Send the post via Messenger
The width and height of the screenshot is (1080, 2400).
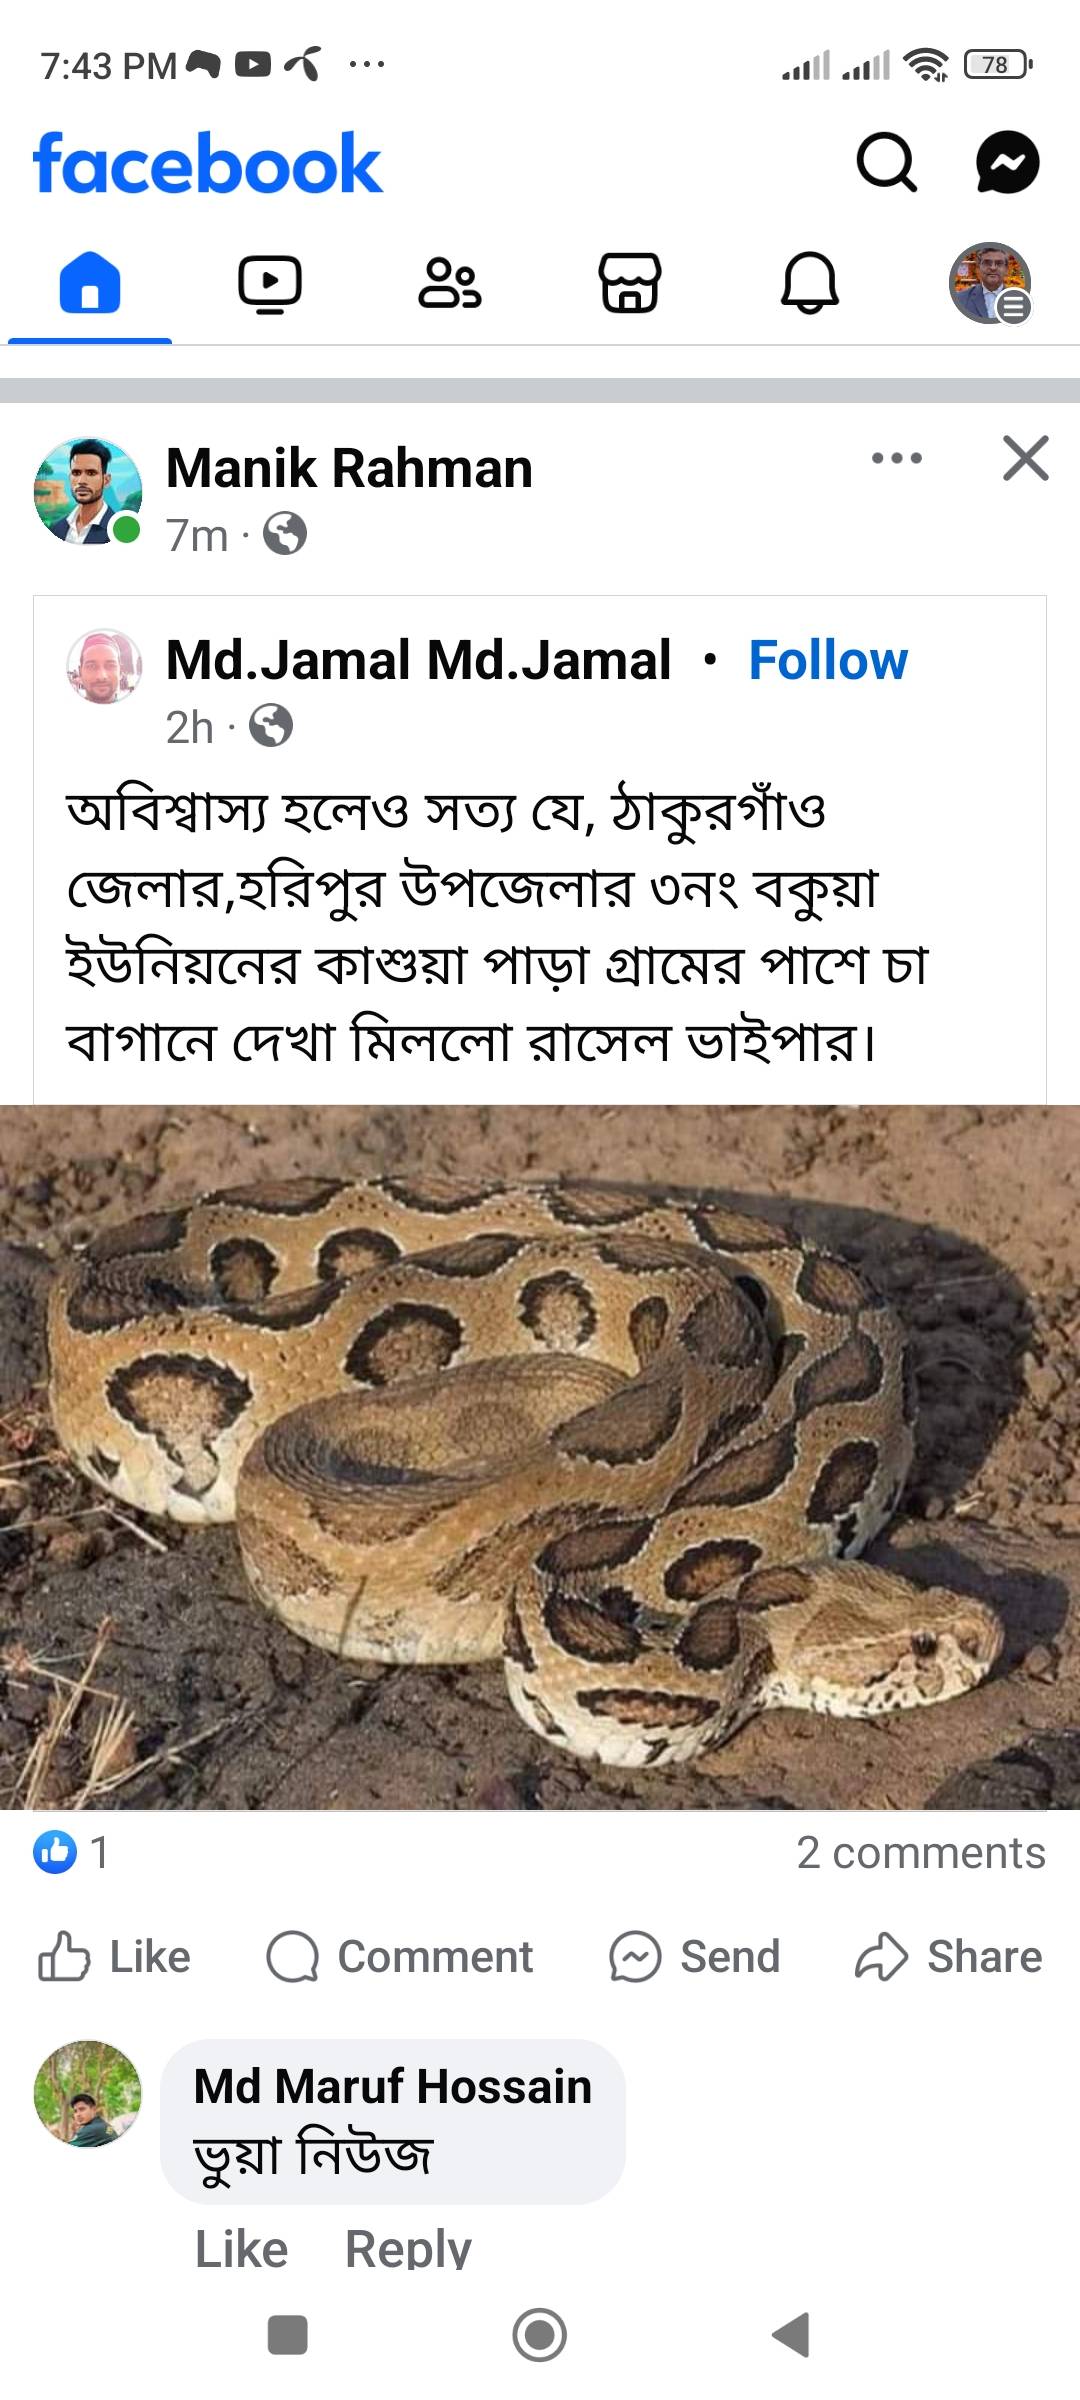tap(695, 1957)
